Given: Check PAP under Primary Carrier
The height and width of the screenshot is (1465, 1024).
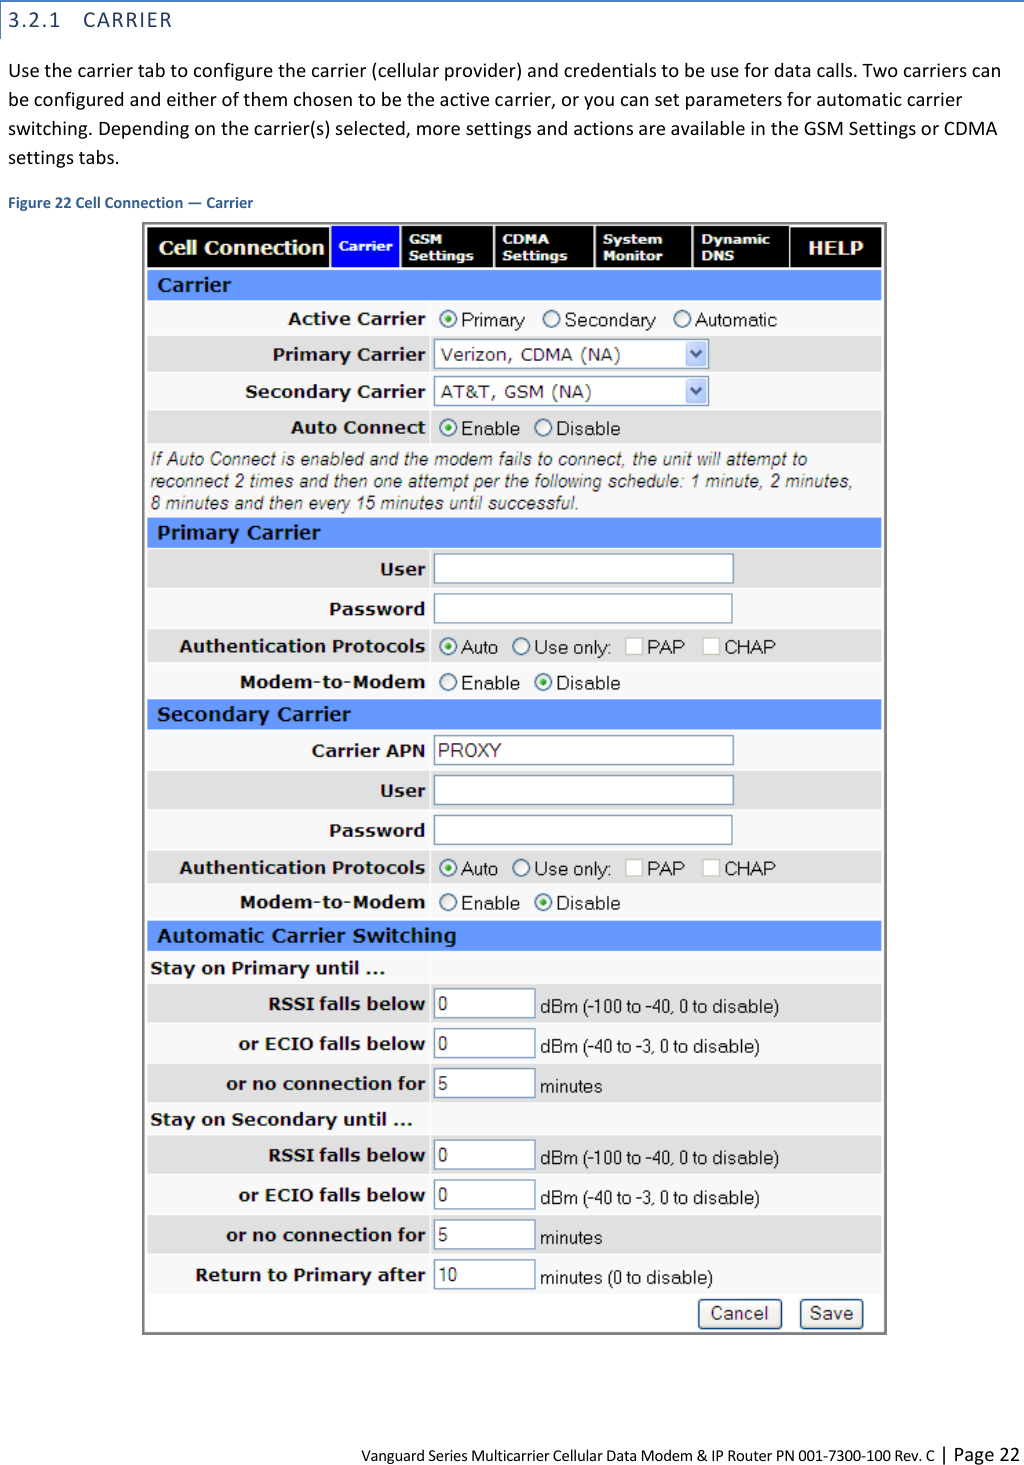Looking at the screenshot, I should click(x=634, y=647).
